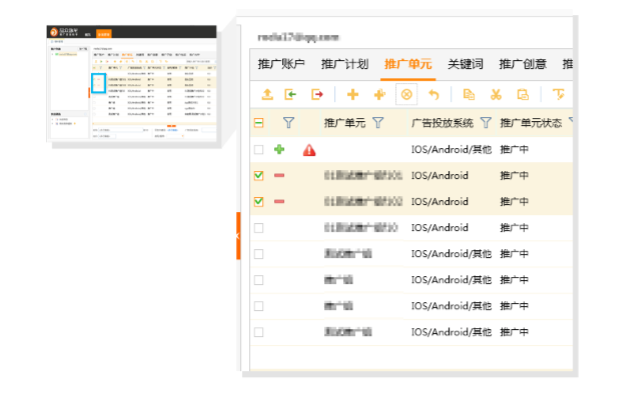Collapse side panel with orange handle
Image resolution: width=625 pixels, height=396 pixels.
click(238, 236)
